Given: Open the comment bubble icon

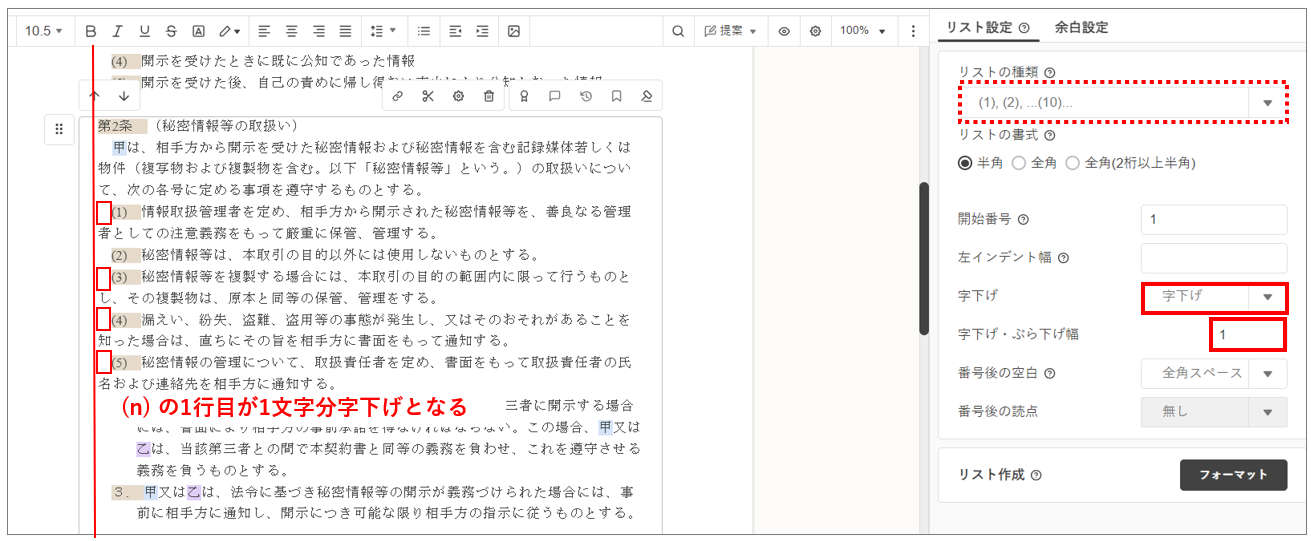Looking at the screenshot, I should [x=554, y=96].
